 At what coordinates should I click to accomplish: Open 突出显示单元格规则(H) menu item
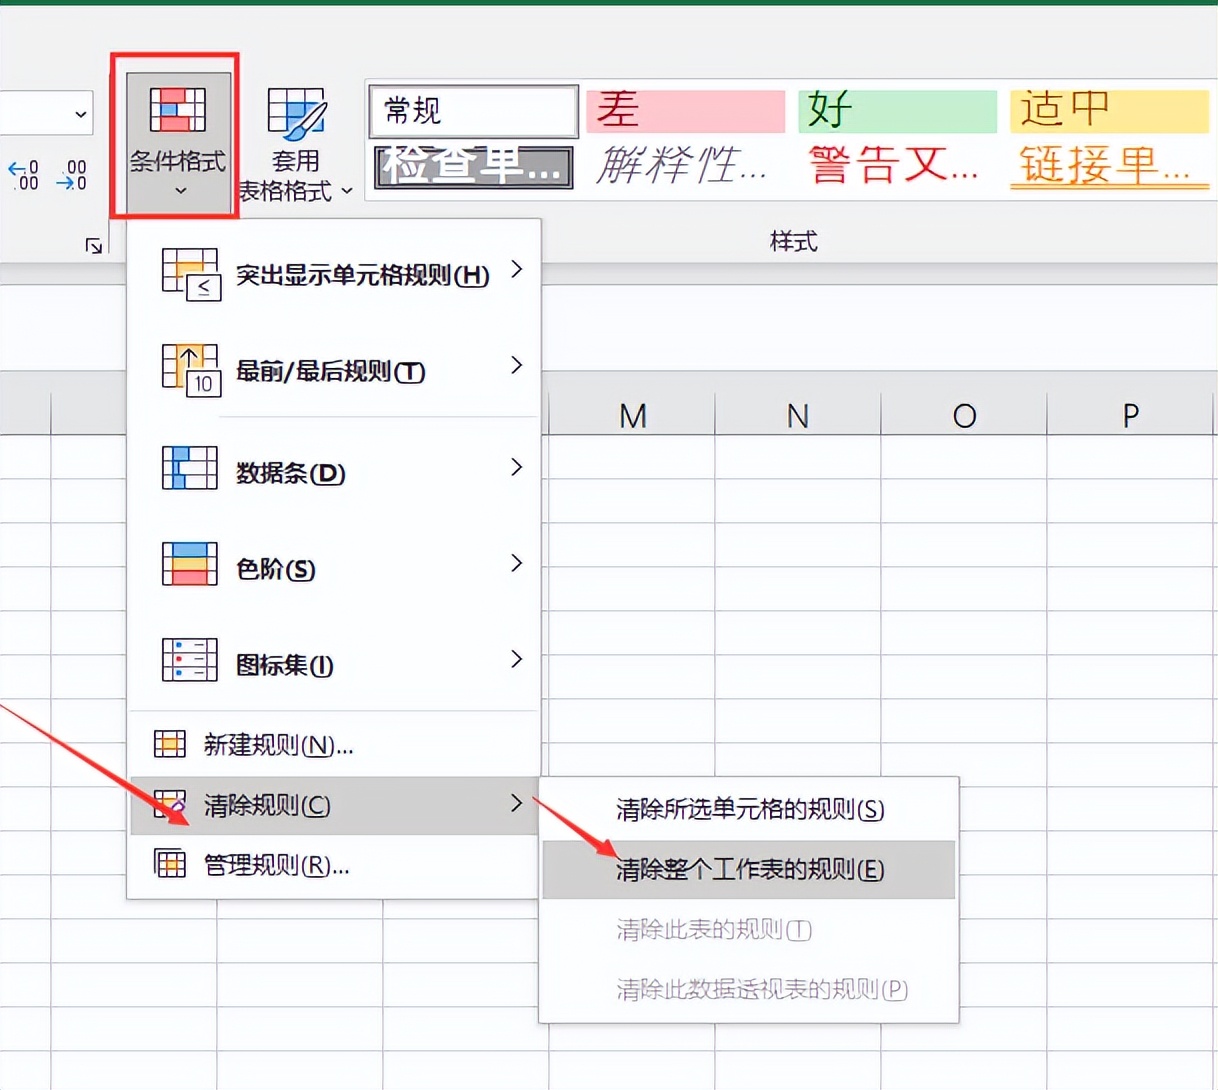click(x=334, y=274)
